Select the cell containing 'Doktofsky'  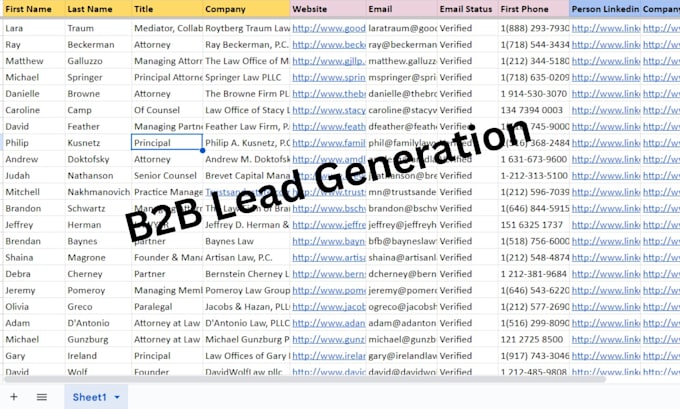98,159
